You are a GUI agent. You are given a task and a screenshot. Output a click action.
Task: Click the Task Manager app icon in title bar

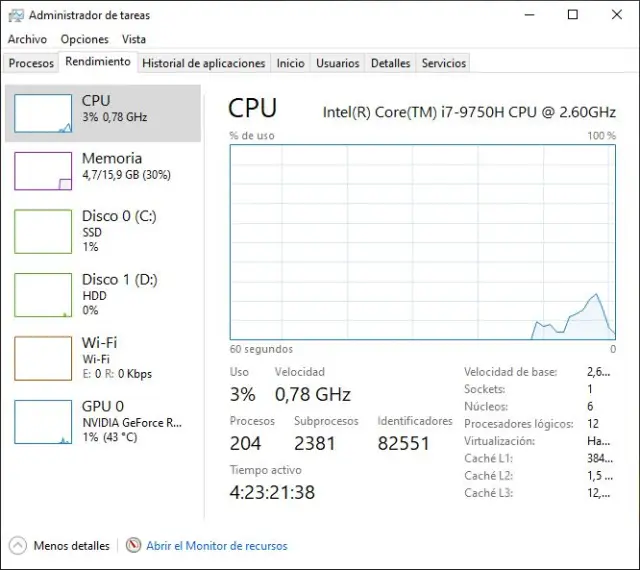click(15, 15)
